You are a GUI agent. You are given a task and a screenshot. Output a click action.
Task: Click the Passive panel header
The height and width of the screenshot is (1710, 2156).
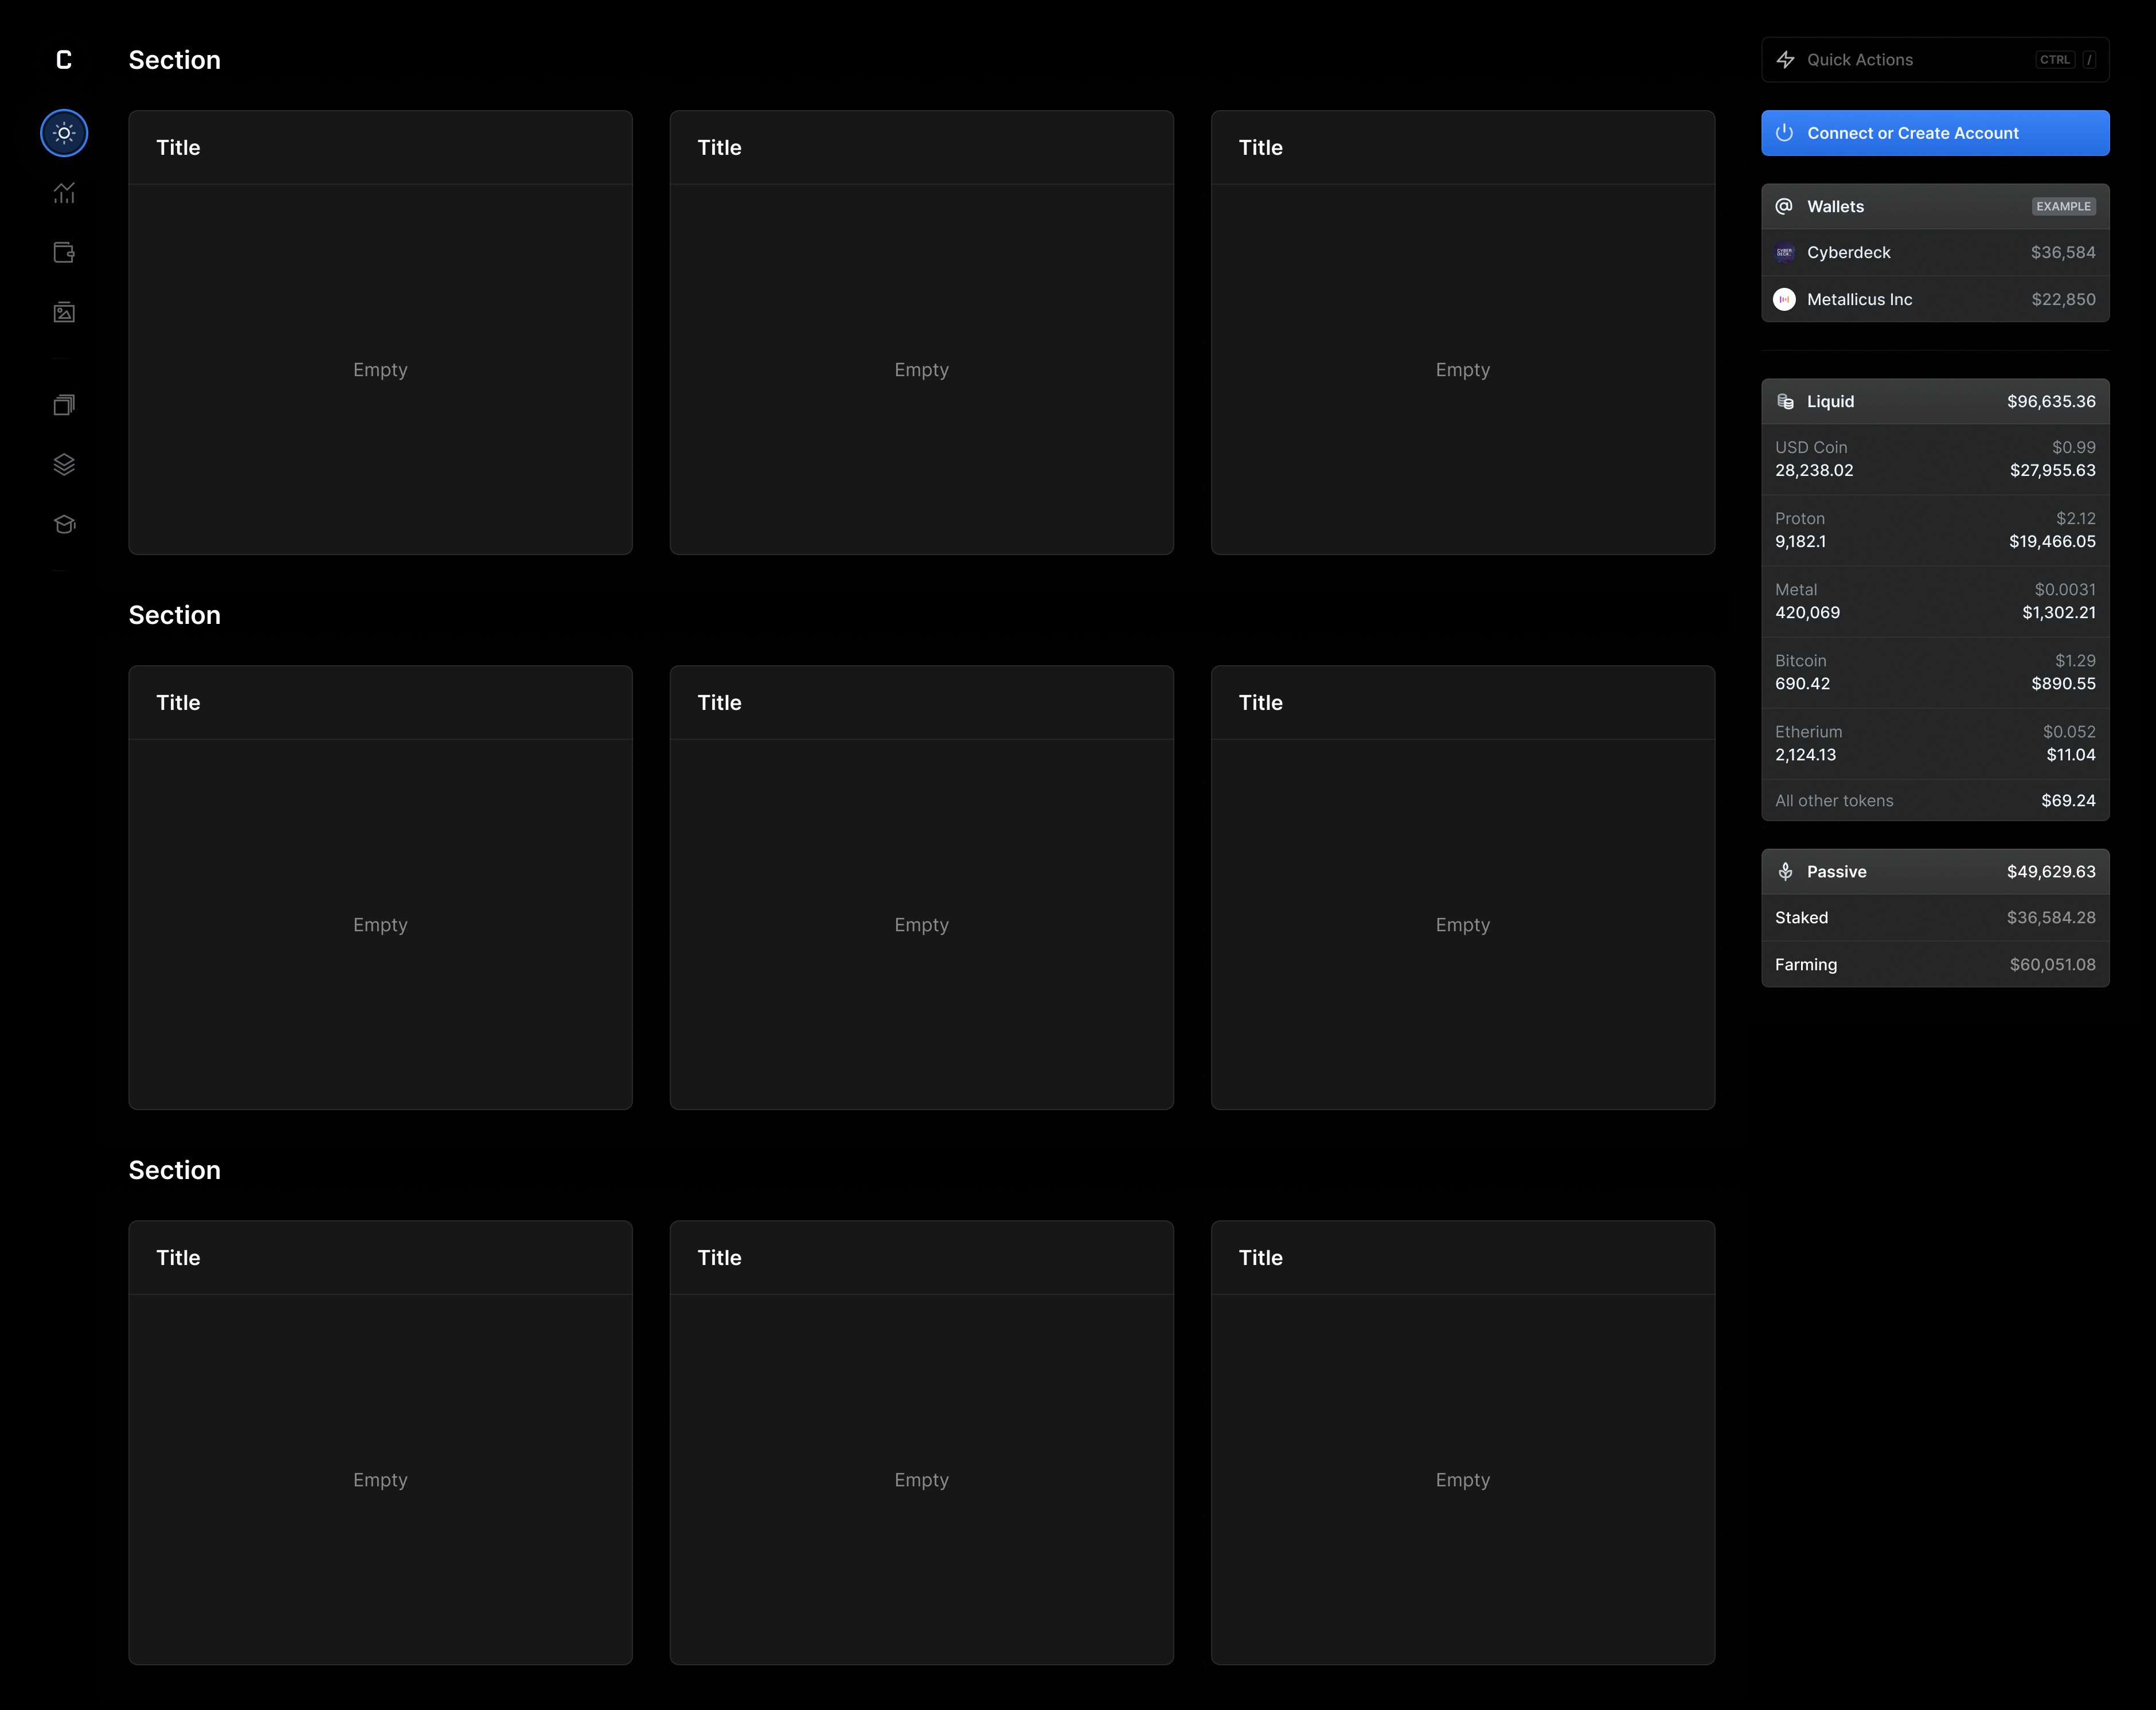1935,872
